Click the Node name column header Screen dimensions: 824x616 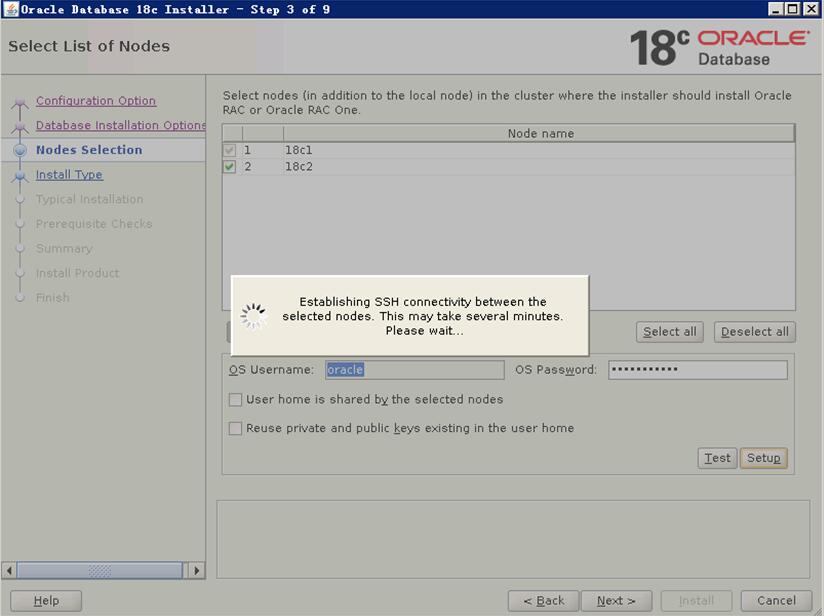tap(539, 134)
